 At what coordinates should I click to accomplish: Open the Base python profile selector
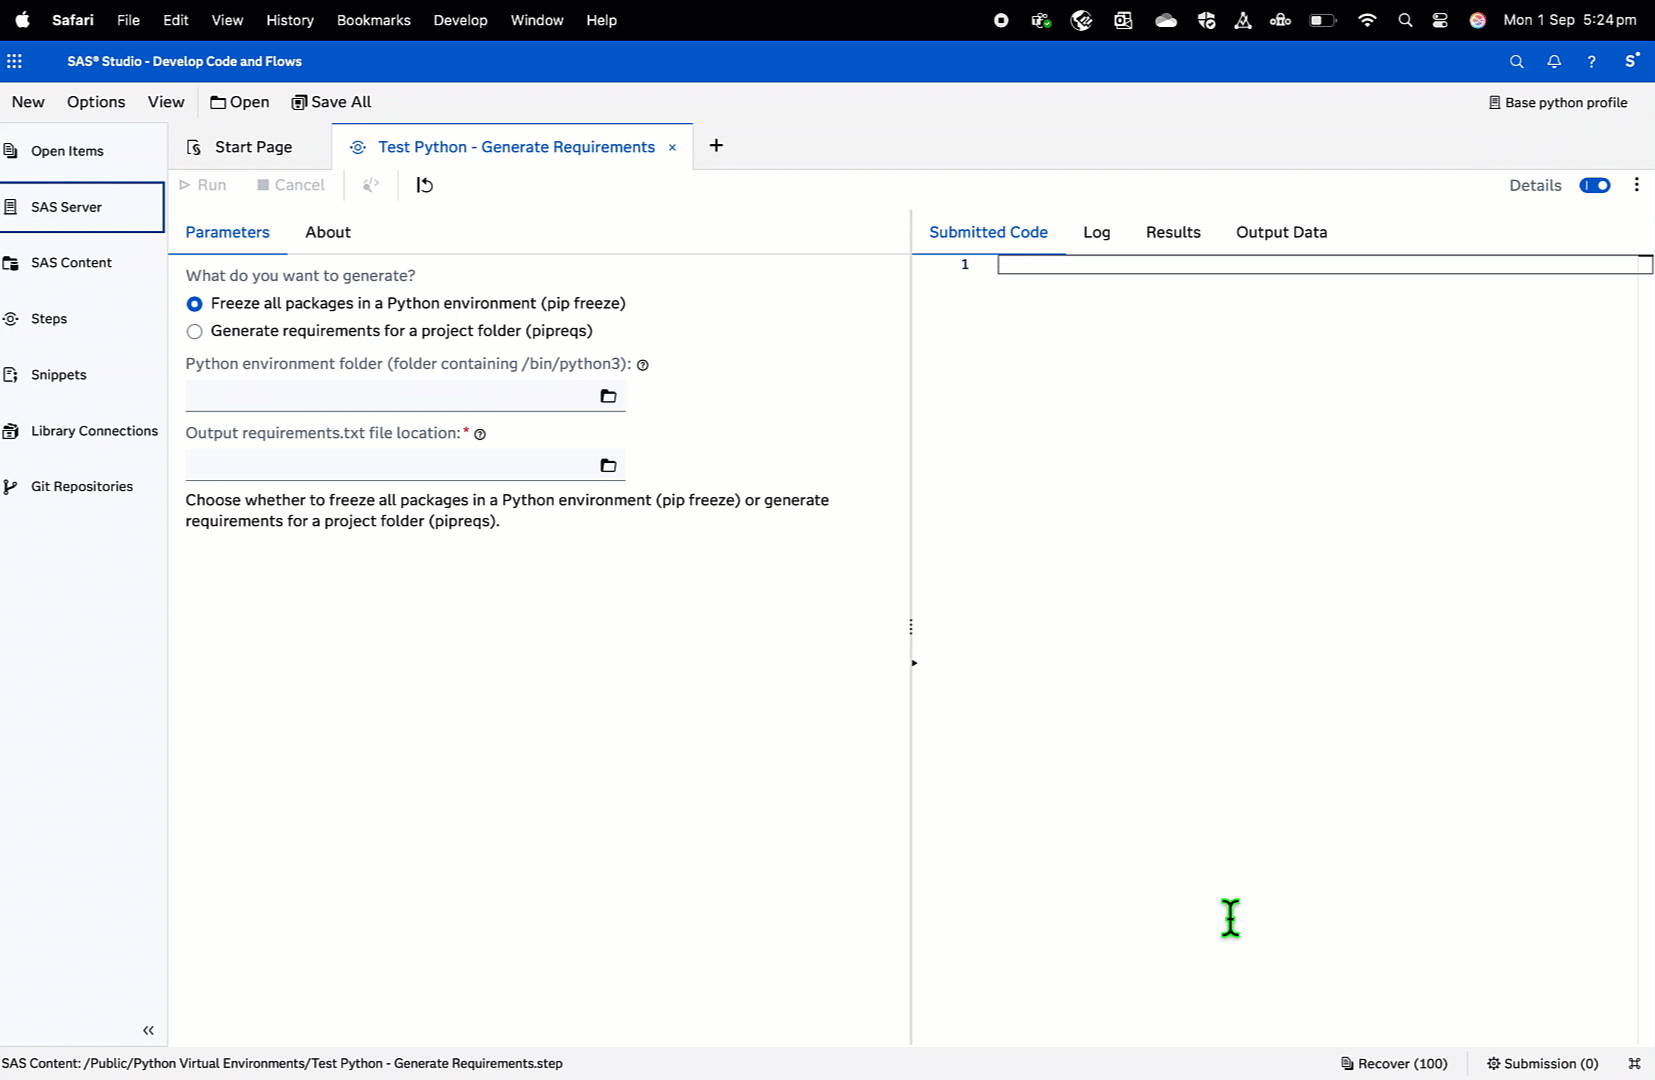point(1558,102)
